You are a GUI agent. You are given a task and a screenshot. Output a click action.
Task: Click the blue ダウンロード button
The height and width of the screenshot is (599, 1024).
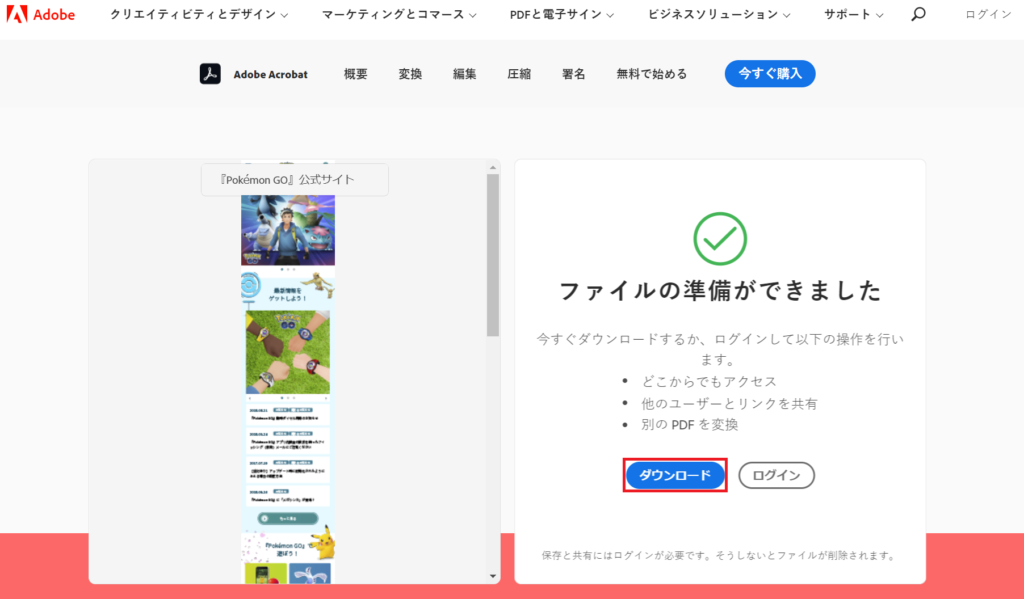[x=675, y=475]
